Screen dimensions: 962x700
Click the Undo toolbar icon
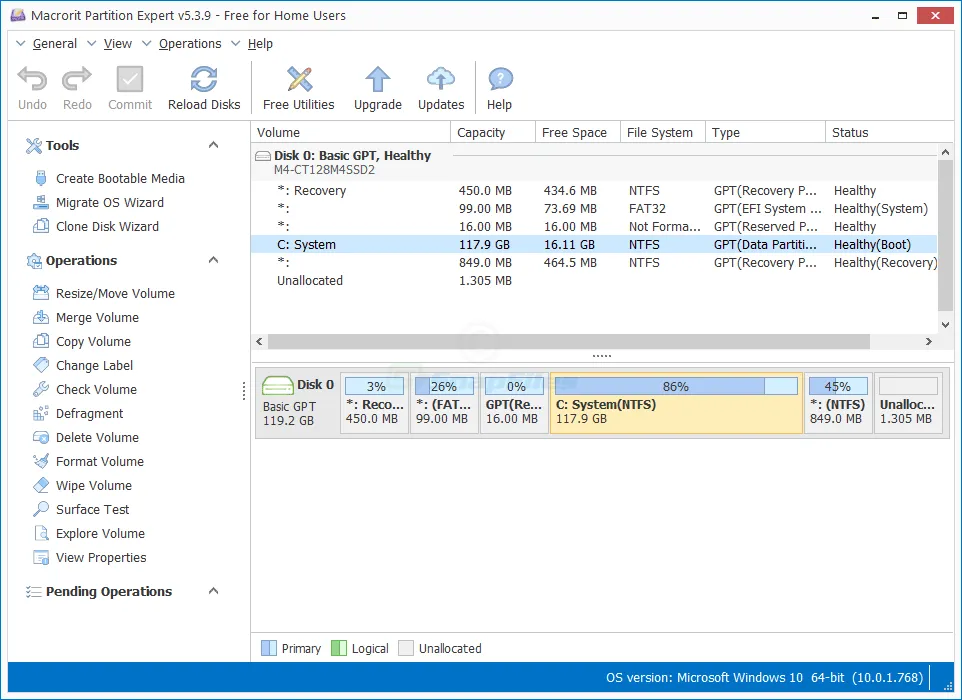[x=32, y=79]
